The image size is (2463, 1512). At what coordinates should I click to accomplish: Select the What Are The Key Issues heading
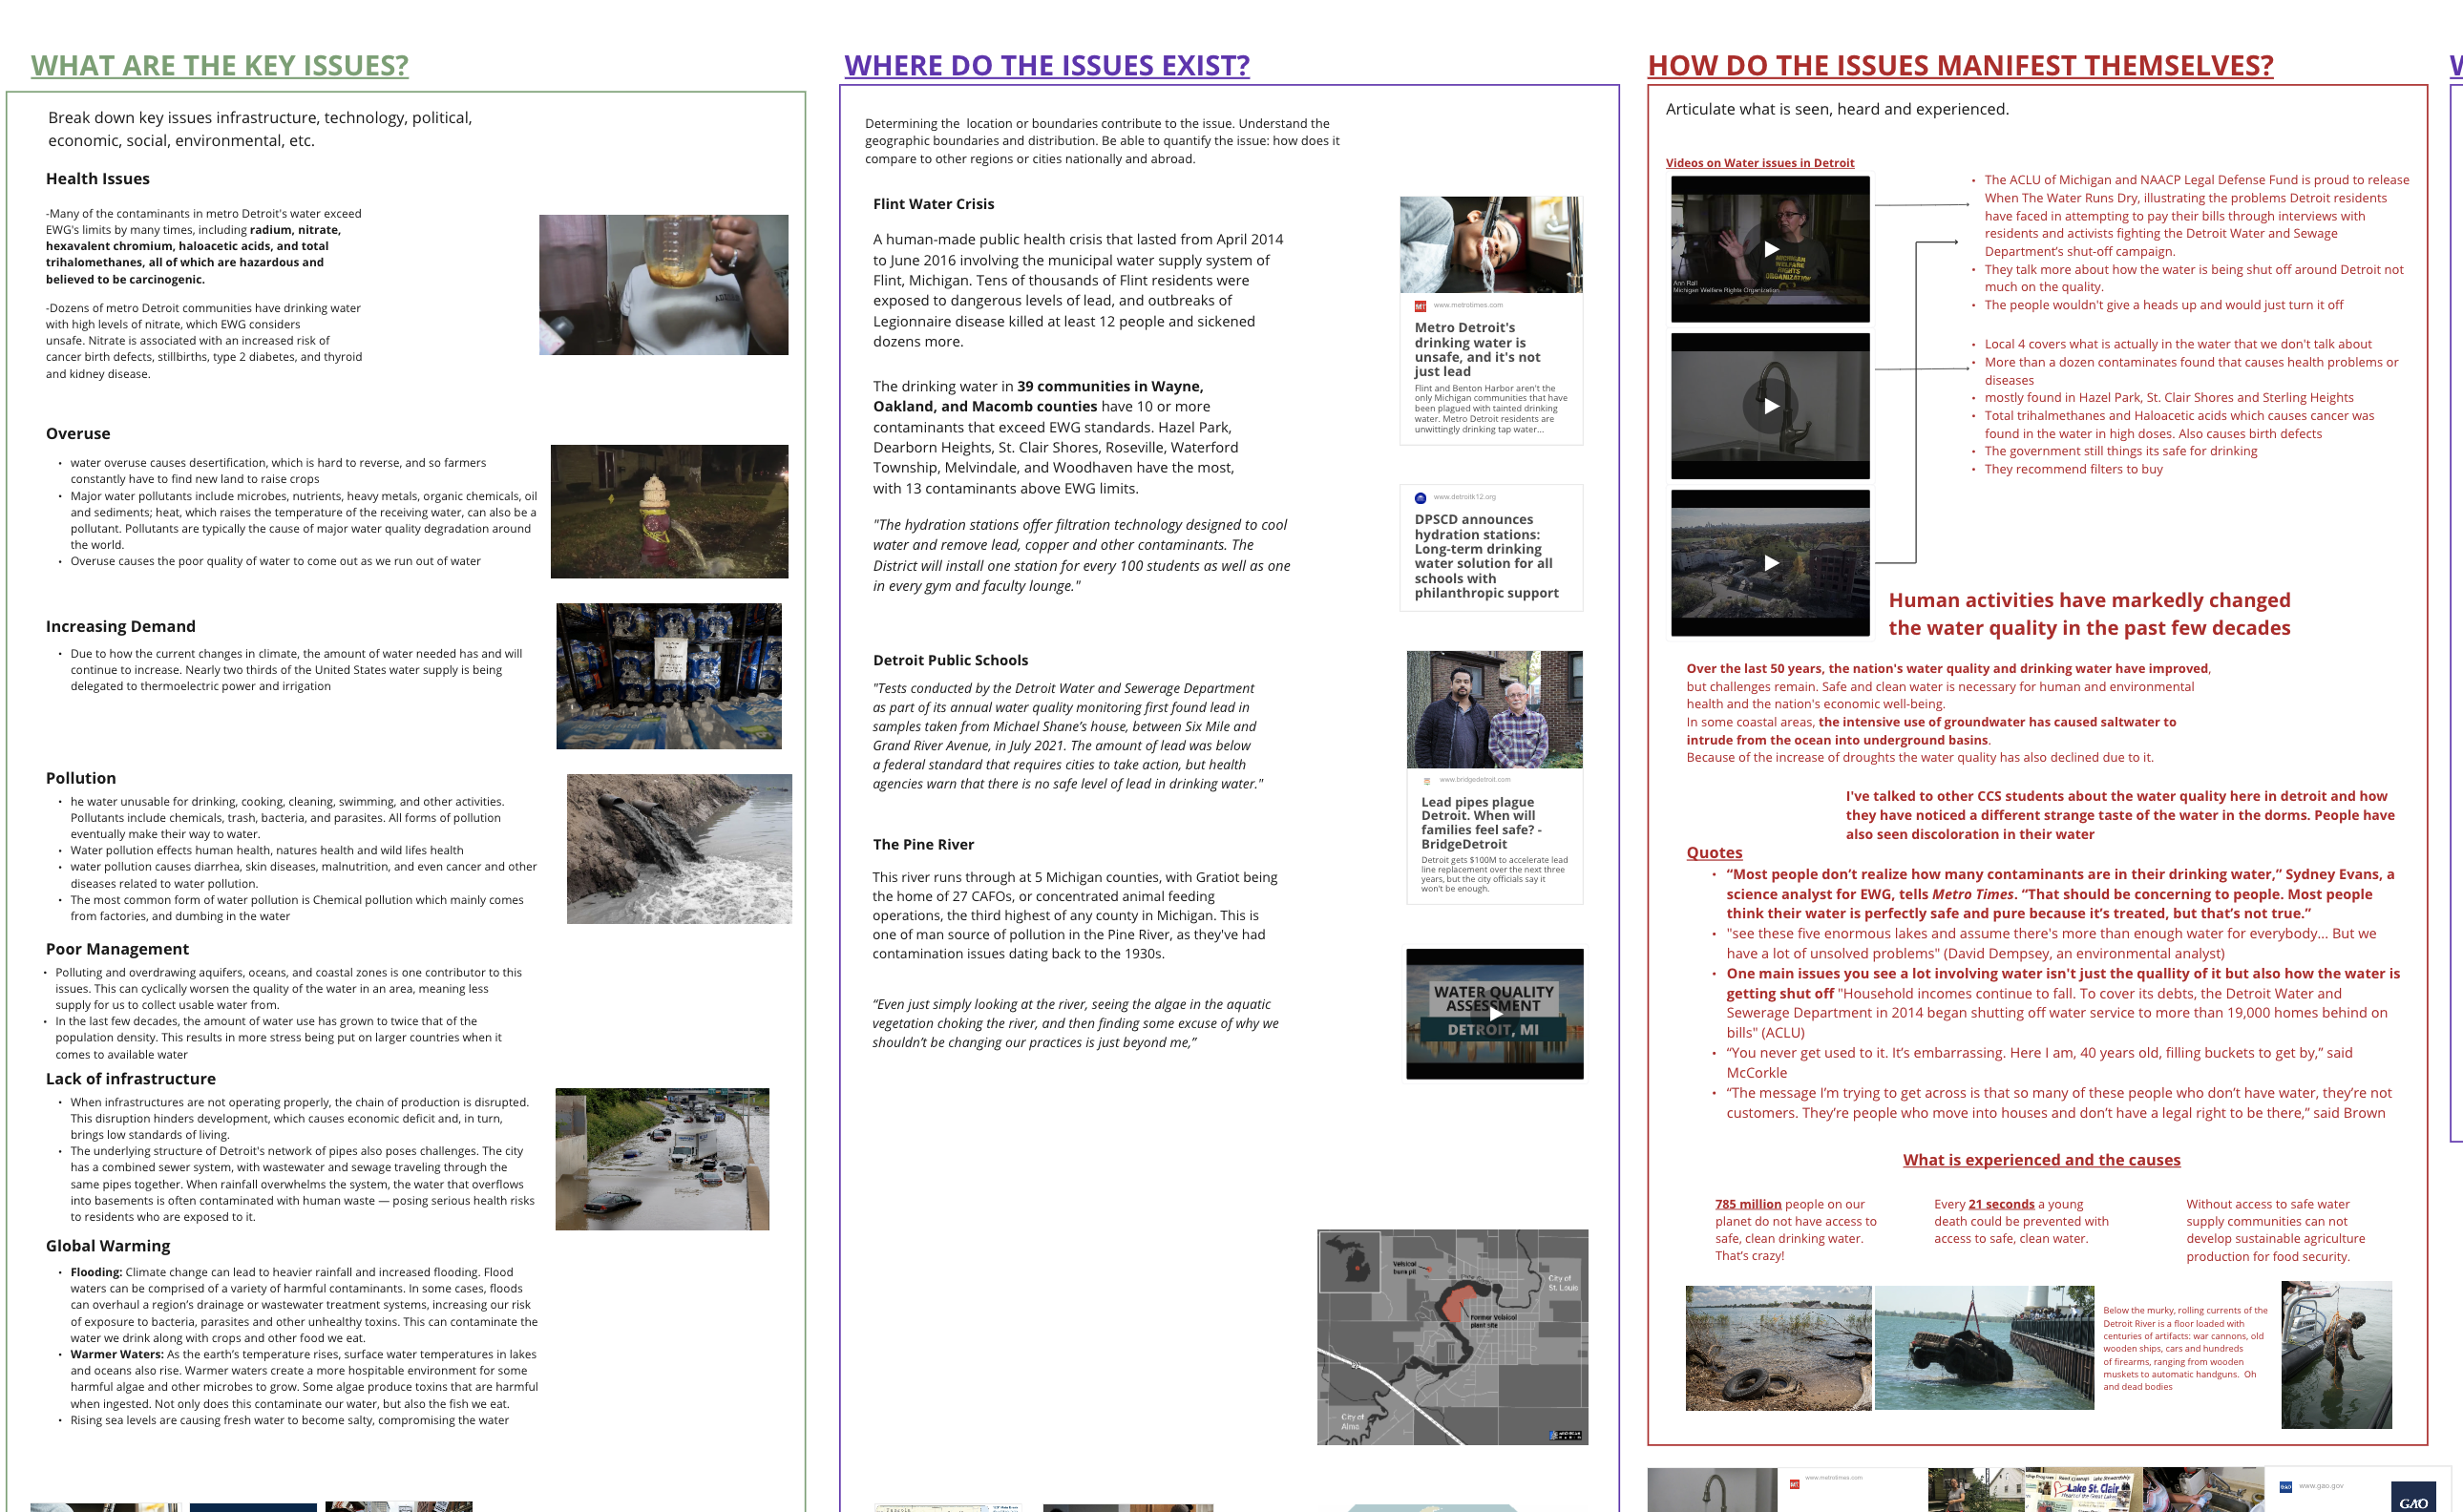click(219, 65)
